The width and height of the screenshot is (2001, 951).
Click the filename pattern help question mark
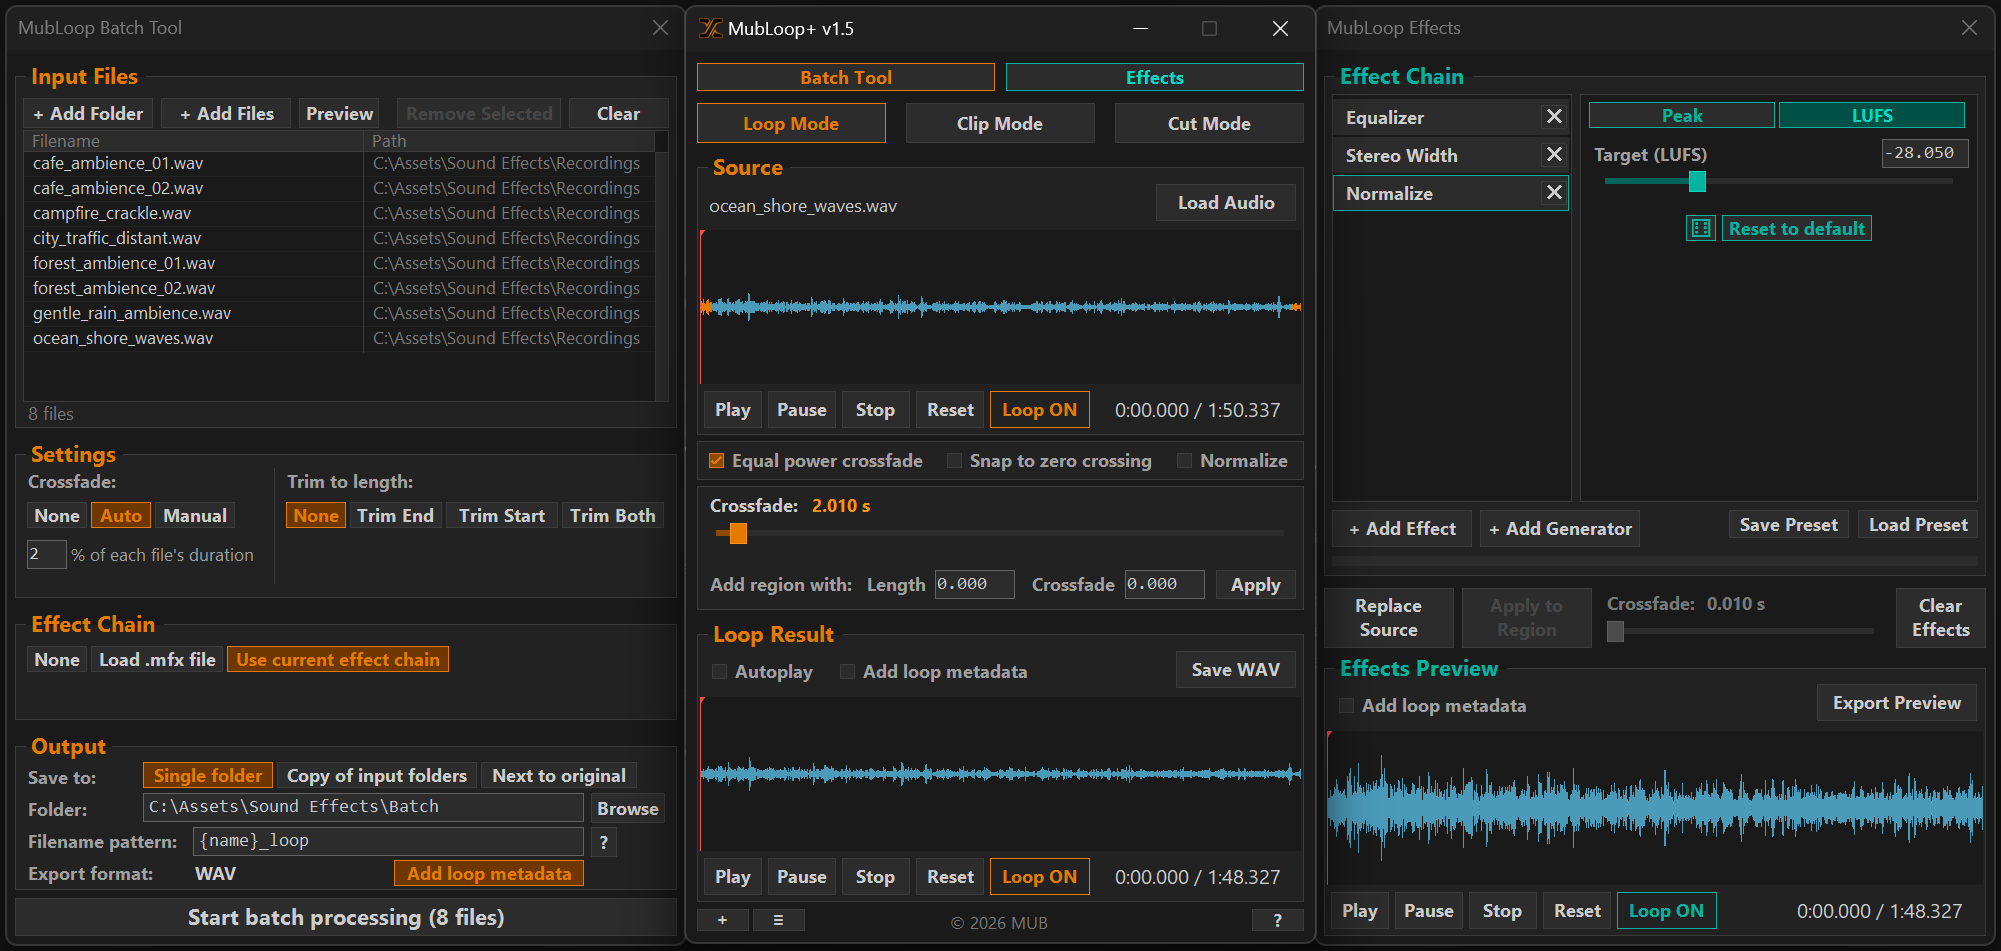603,842
